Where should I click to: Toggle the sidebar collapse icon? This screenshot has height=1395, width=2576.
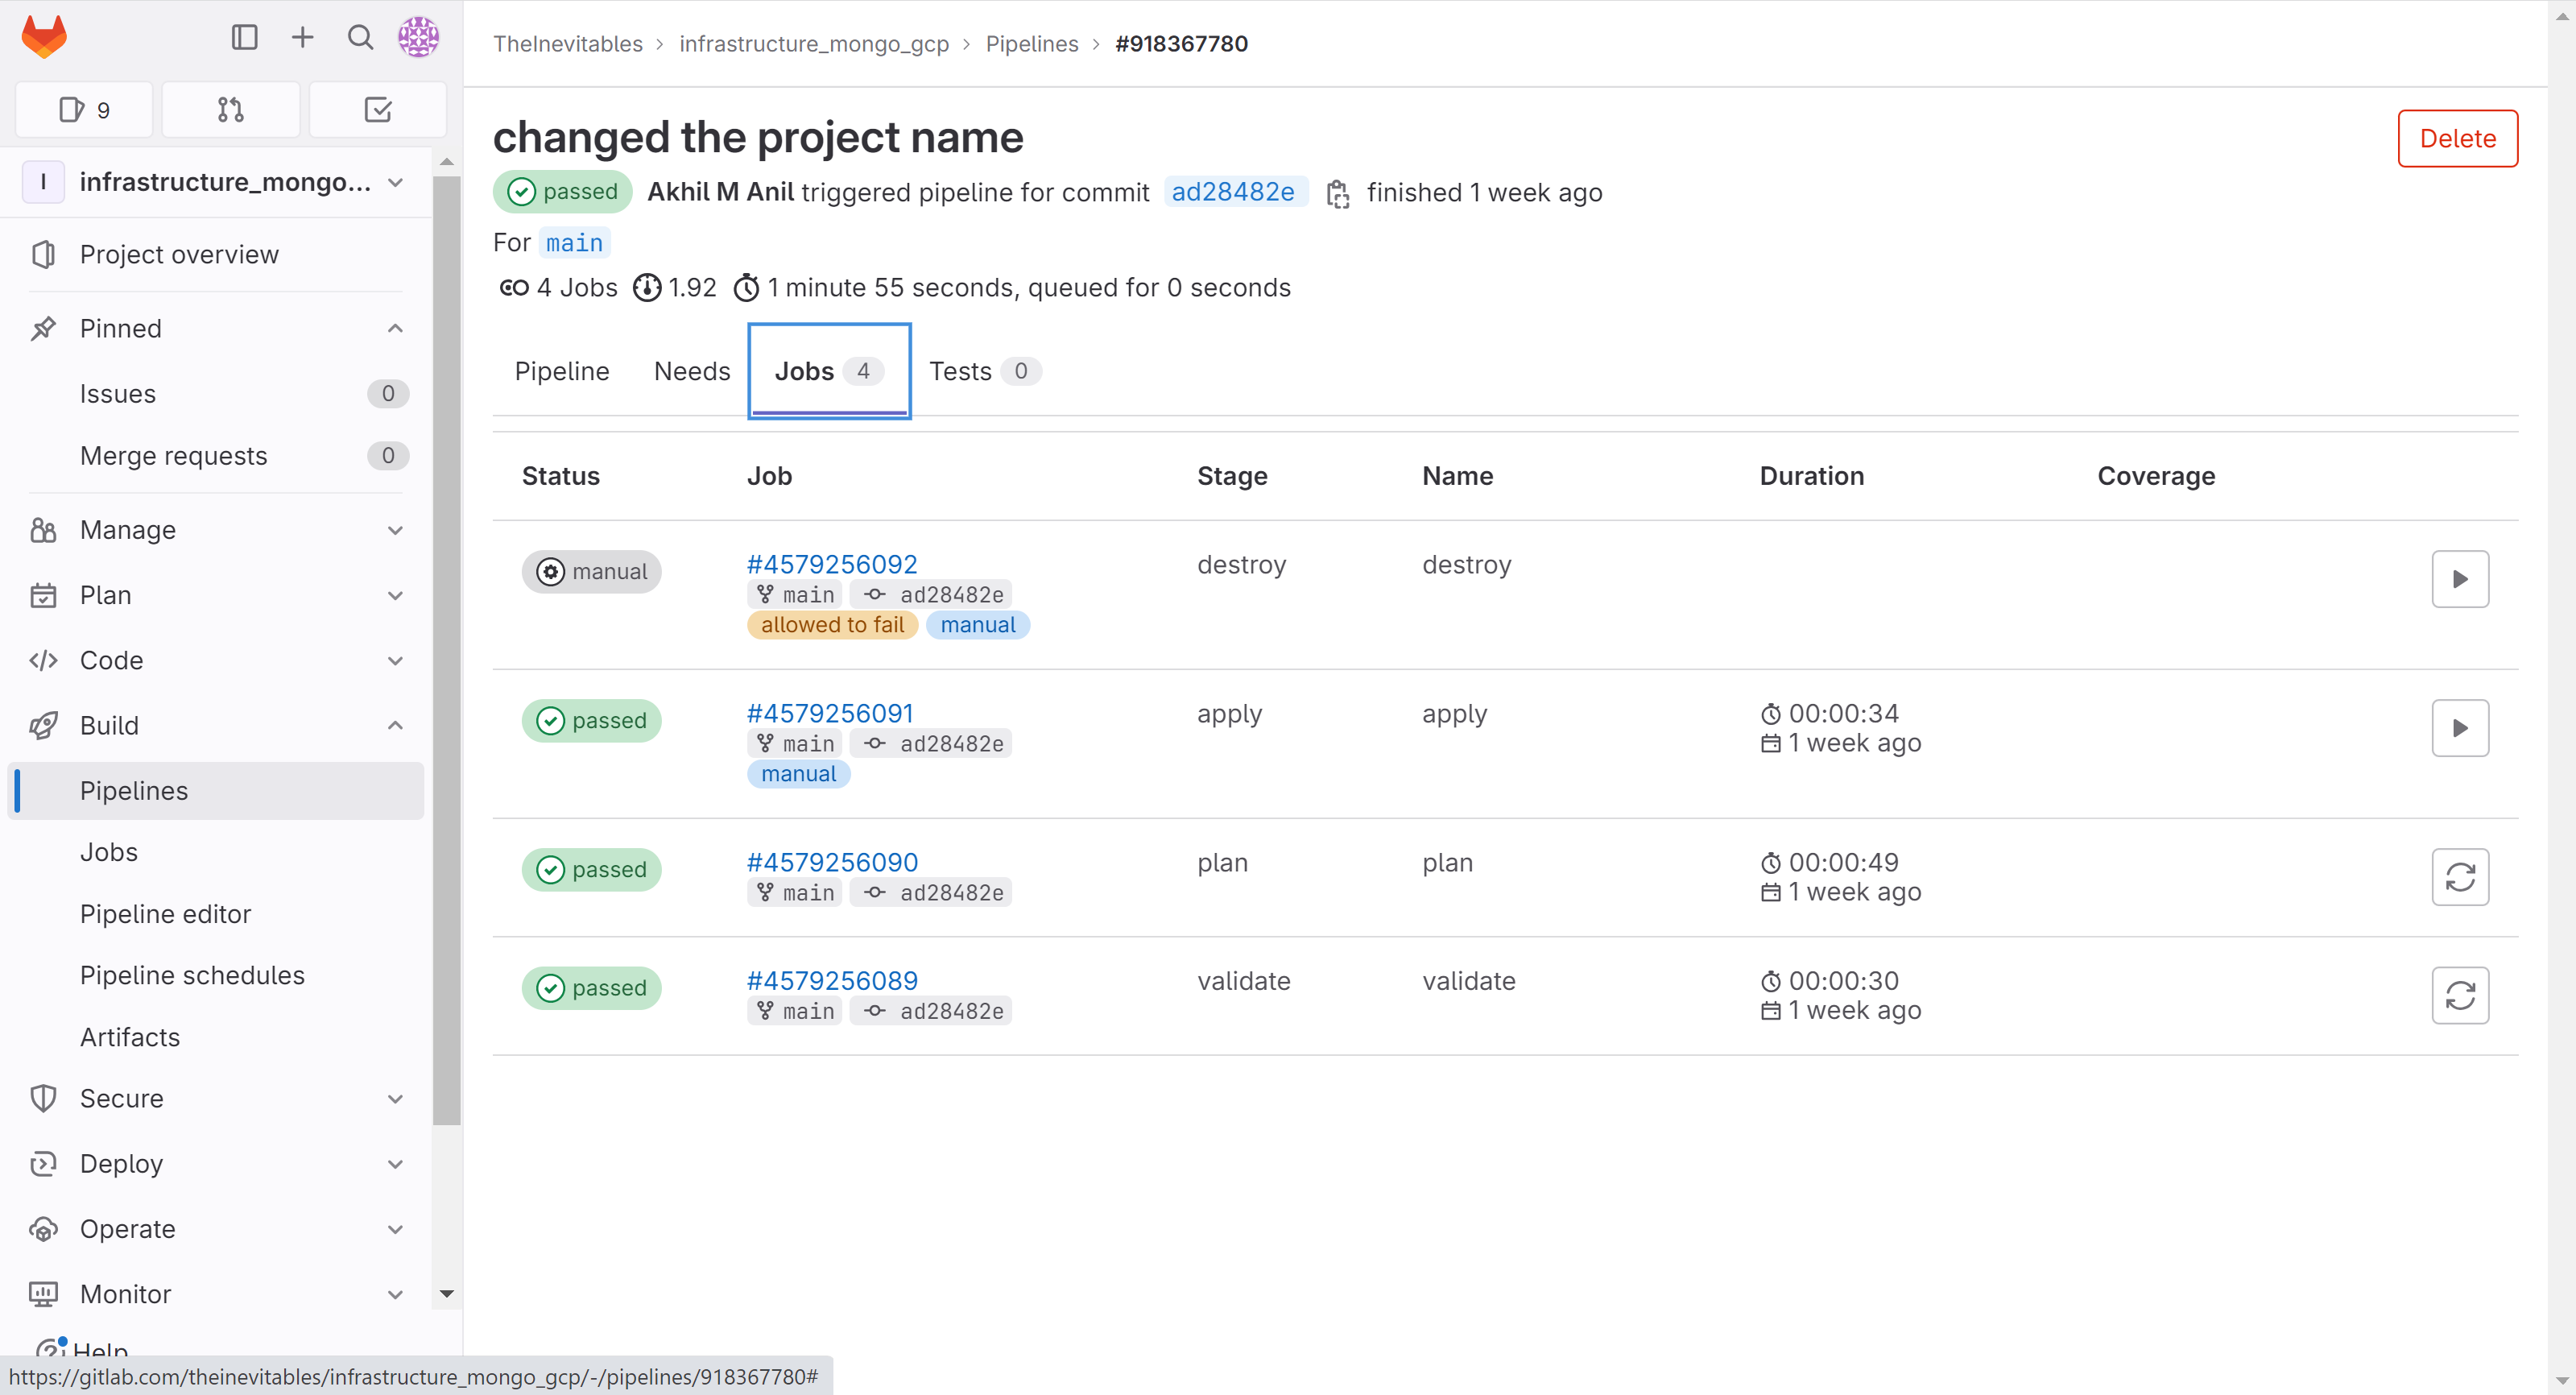(x=244, y=37)
